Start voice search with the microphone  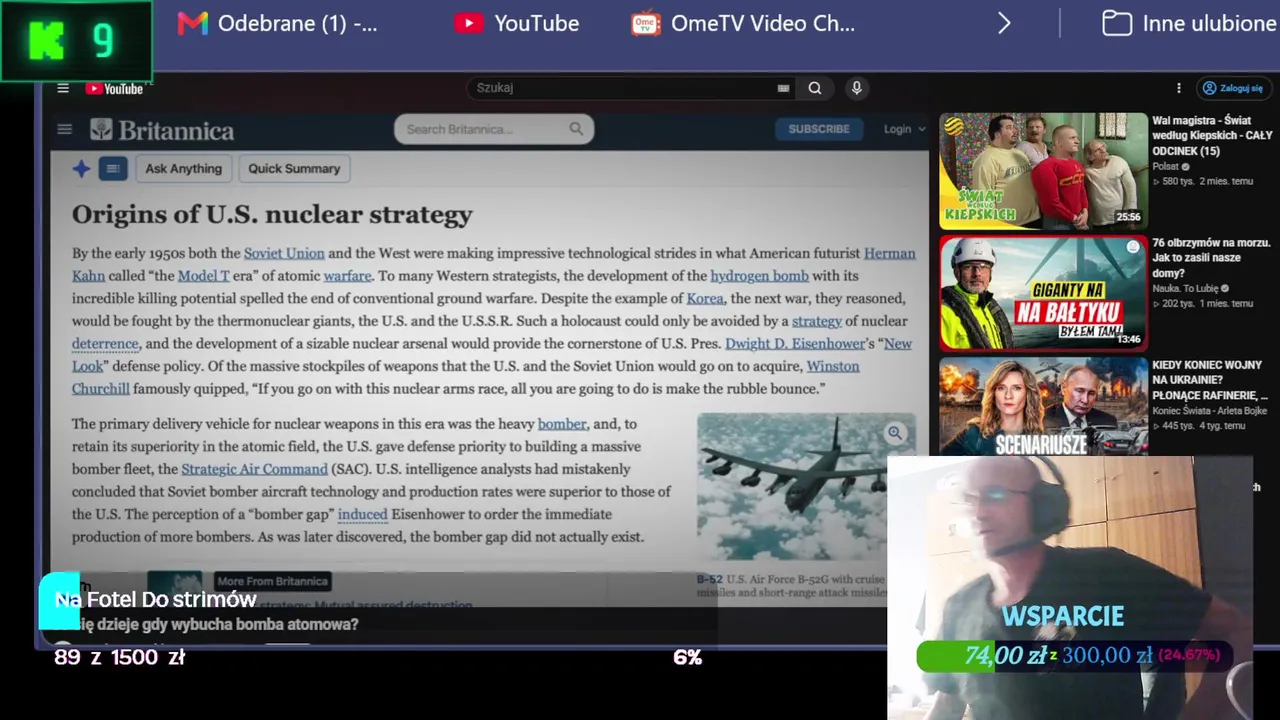click(856, 88)
